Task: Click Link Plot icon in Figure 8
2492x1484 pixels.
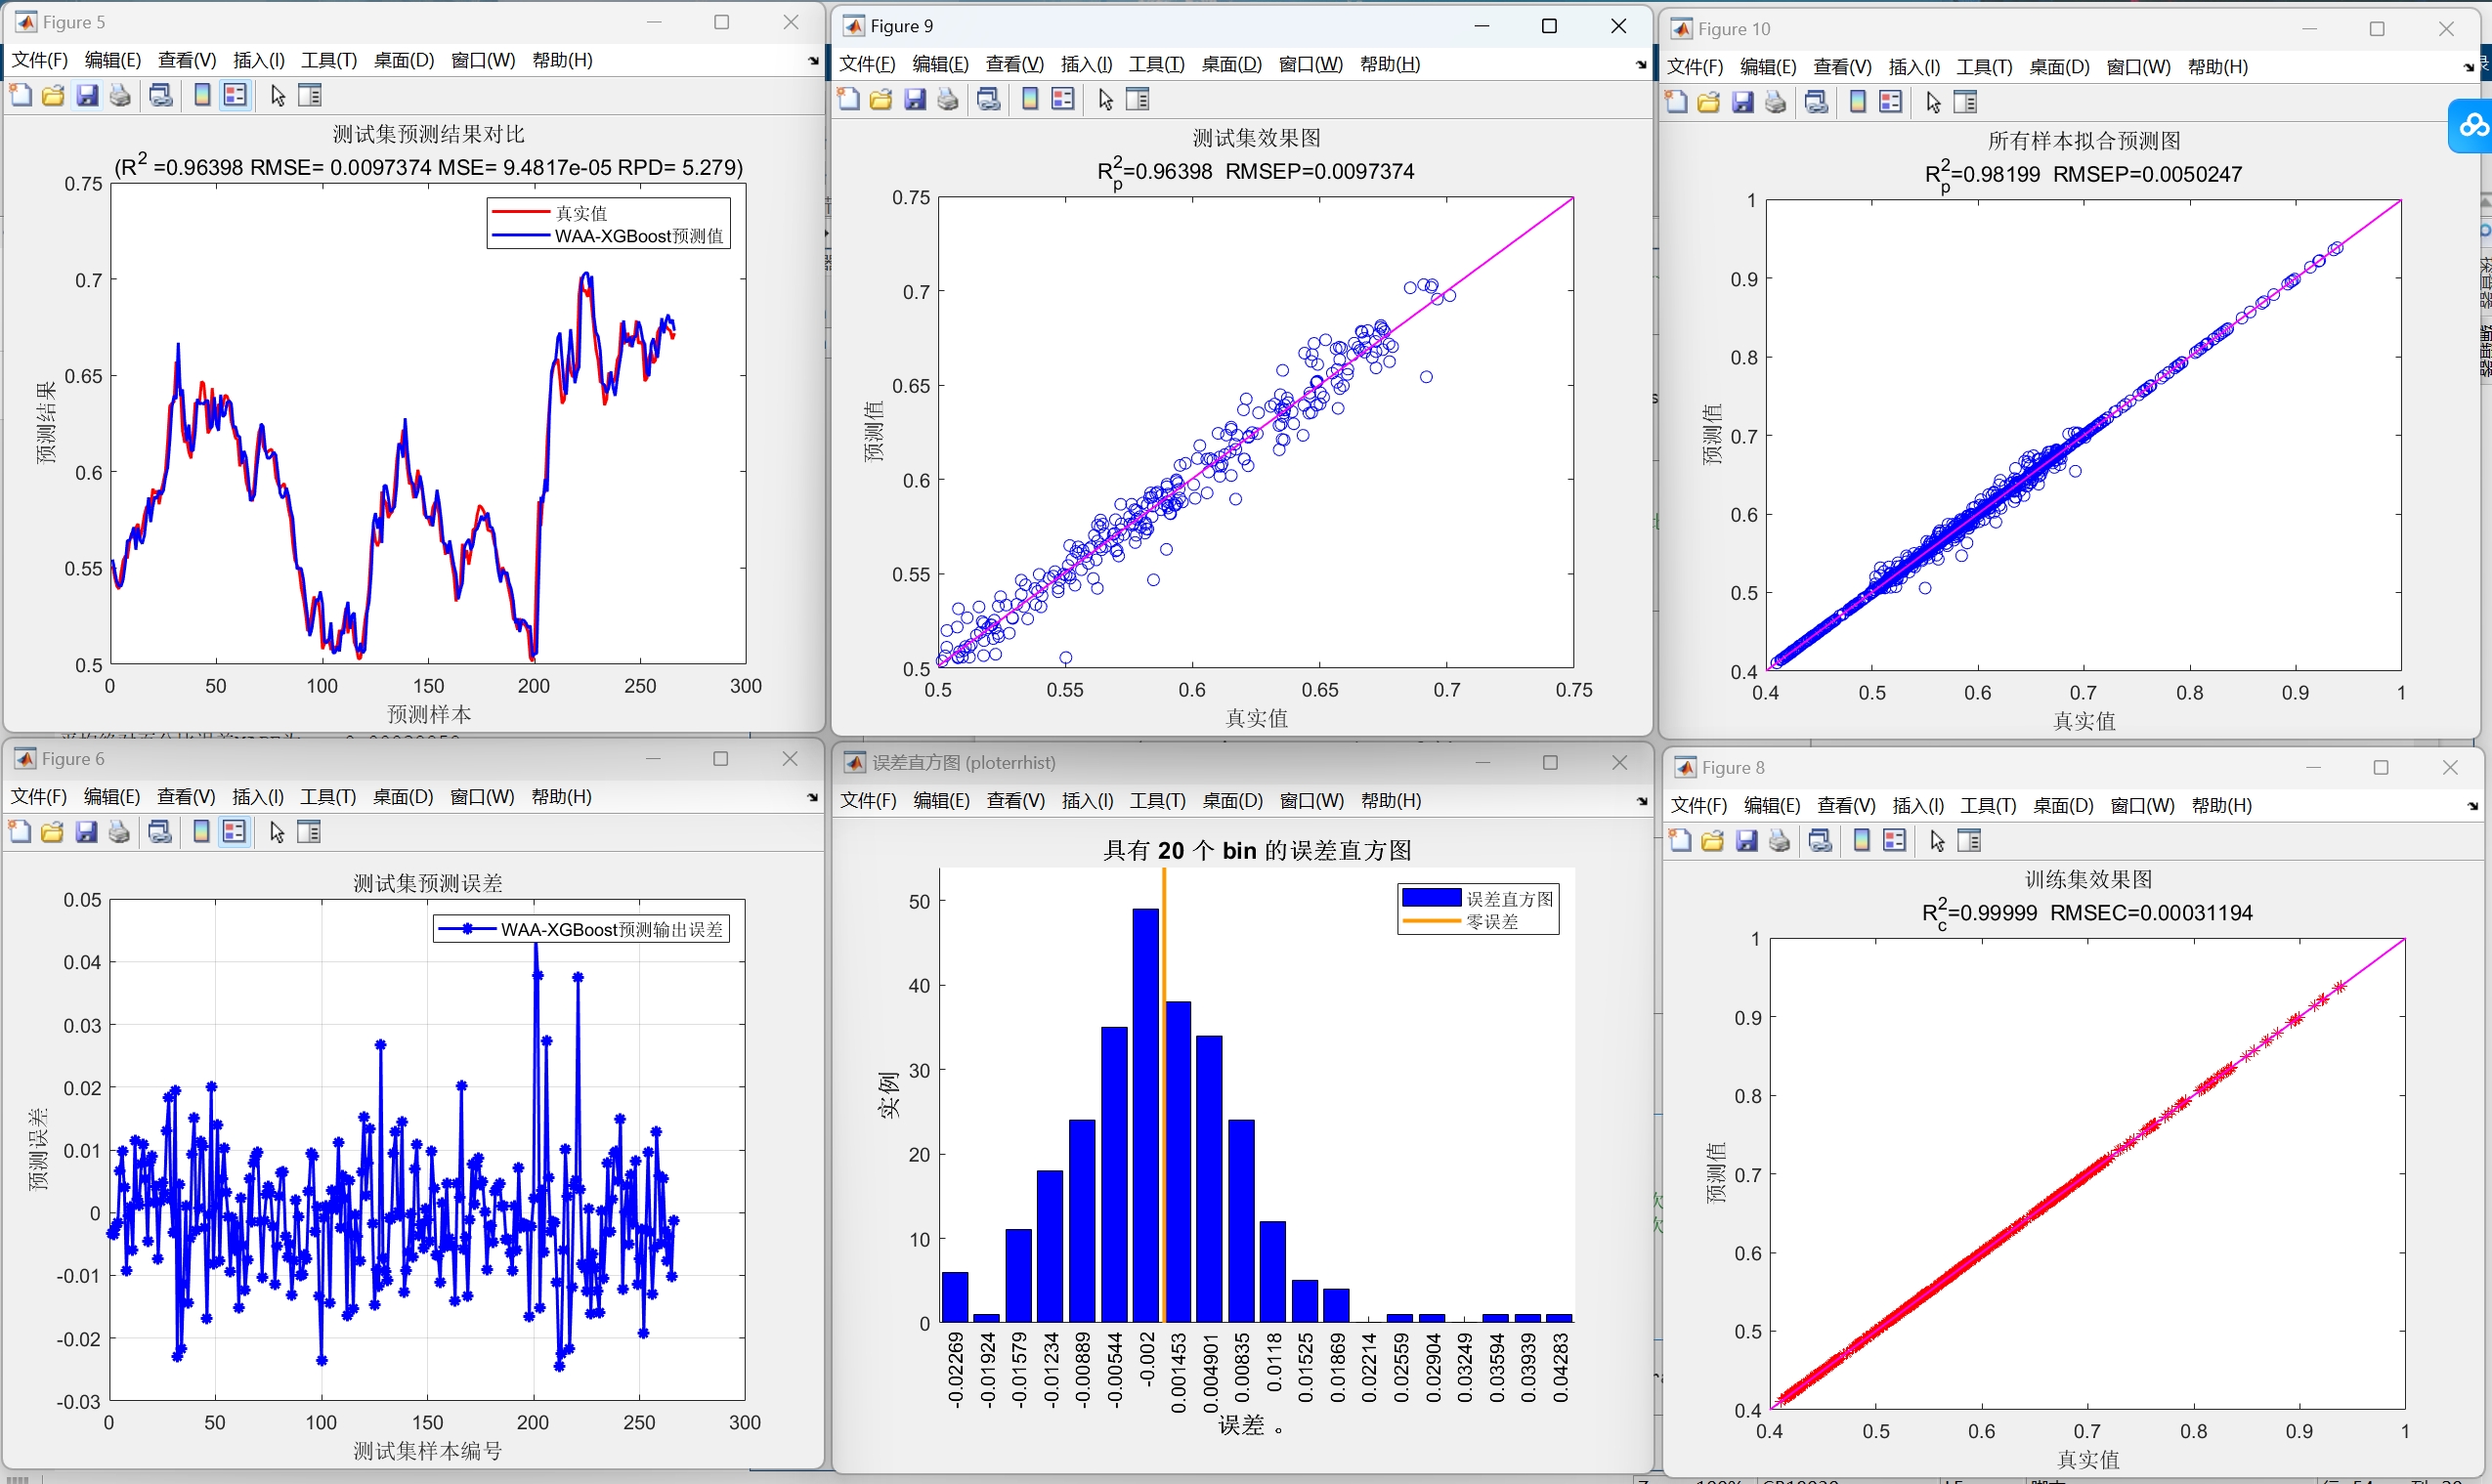Action: click(1821, 842)
